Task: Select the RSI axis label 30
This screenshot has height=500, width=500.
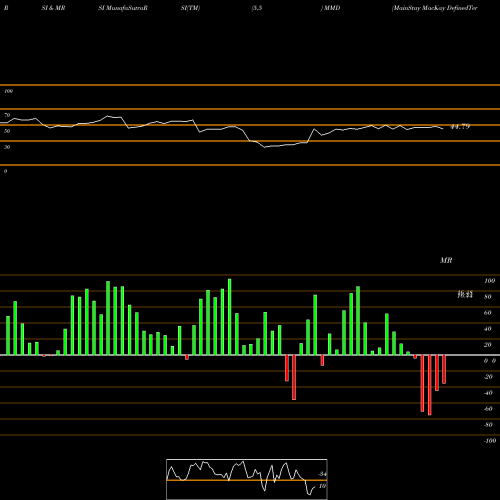Action: (7, 147)
